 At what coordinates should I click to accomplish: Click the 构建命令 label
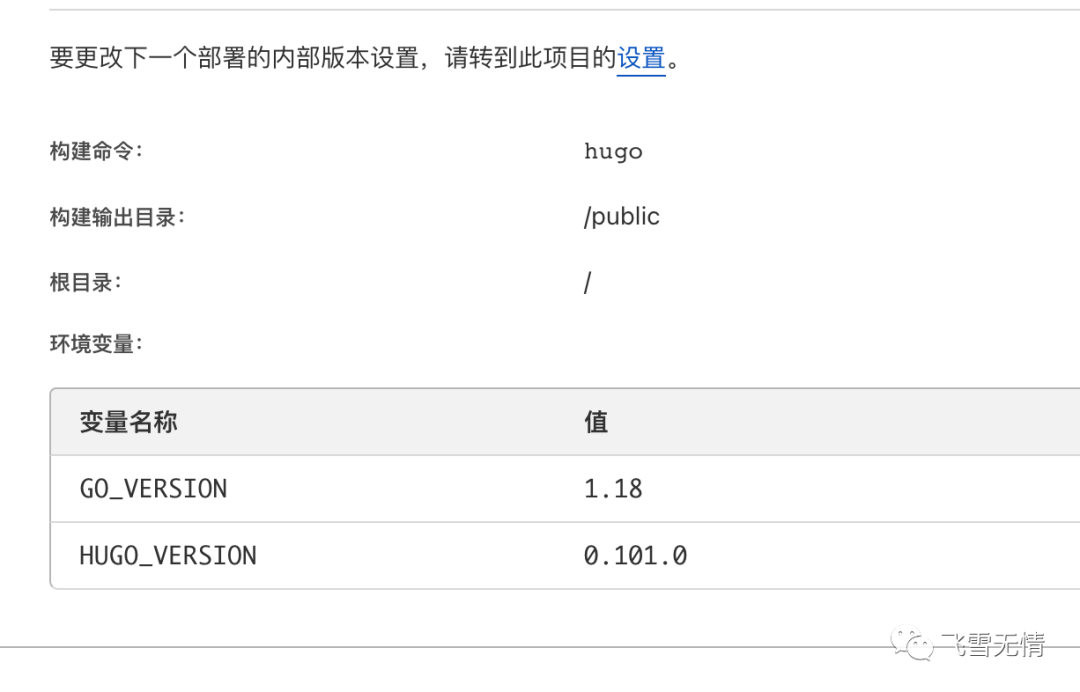(x=96, y=151)
